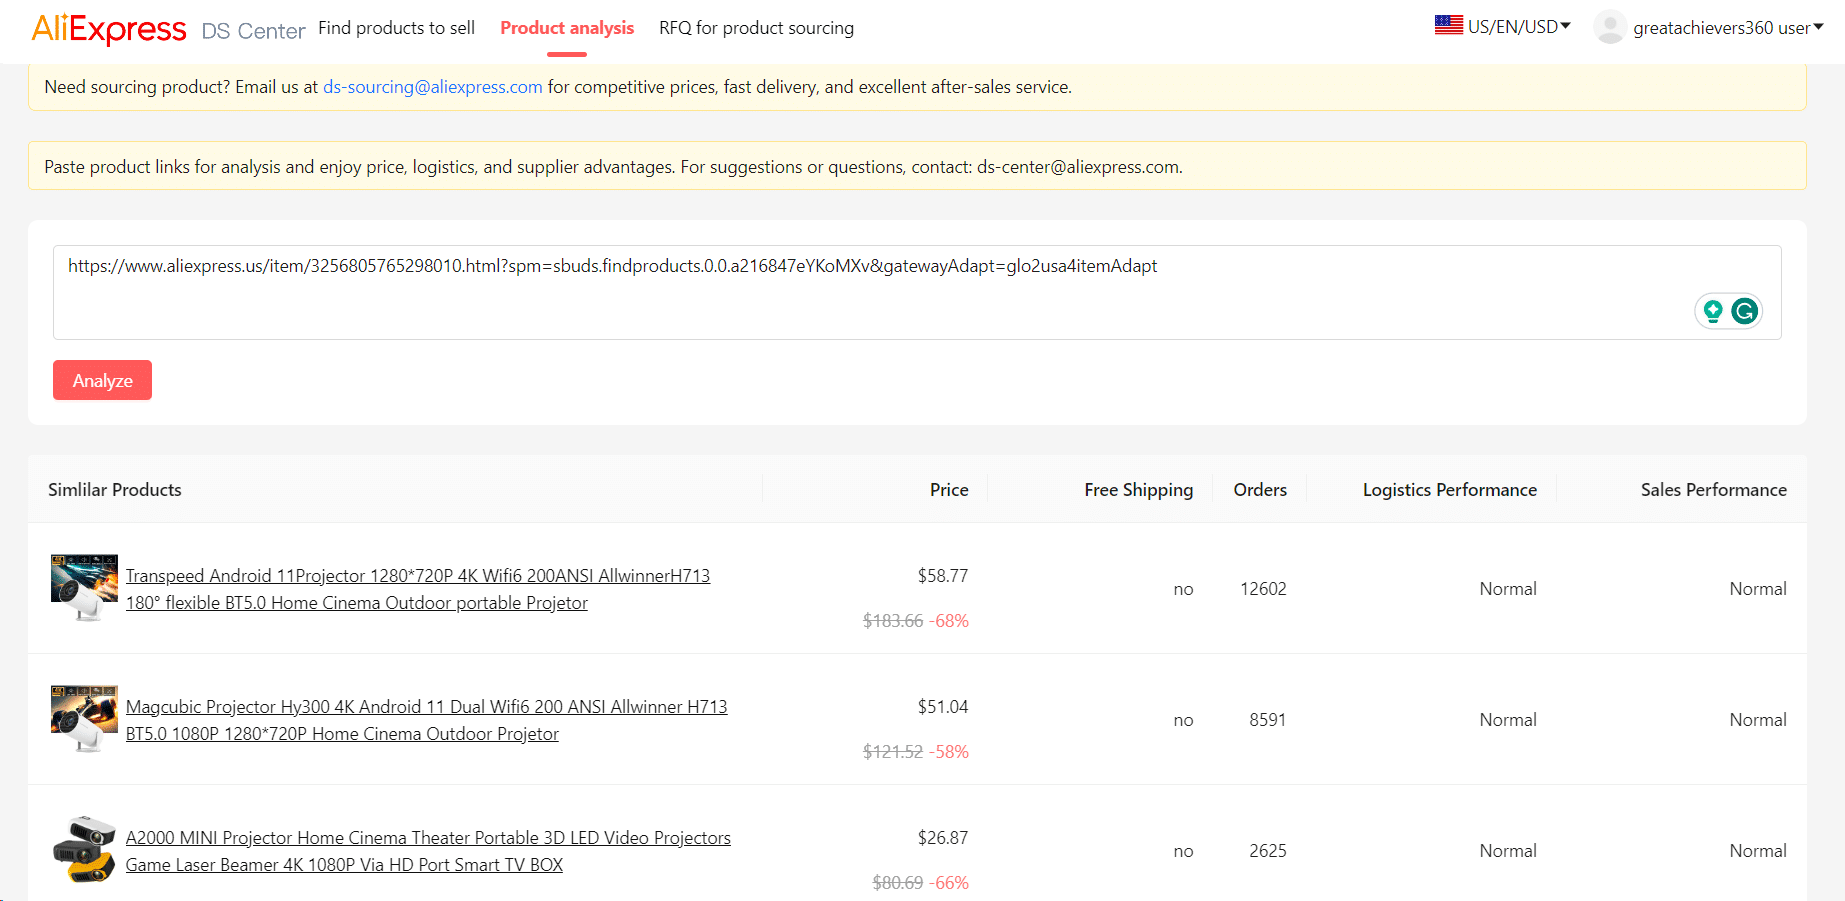Click the 12602 orders cell
Image resolution: width=1845 pixels, height=901 pixels.
click(x=1263, y=589)
